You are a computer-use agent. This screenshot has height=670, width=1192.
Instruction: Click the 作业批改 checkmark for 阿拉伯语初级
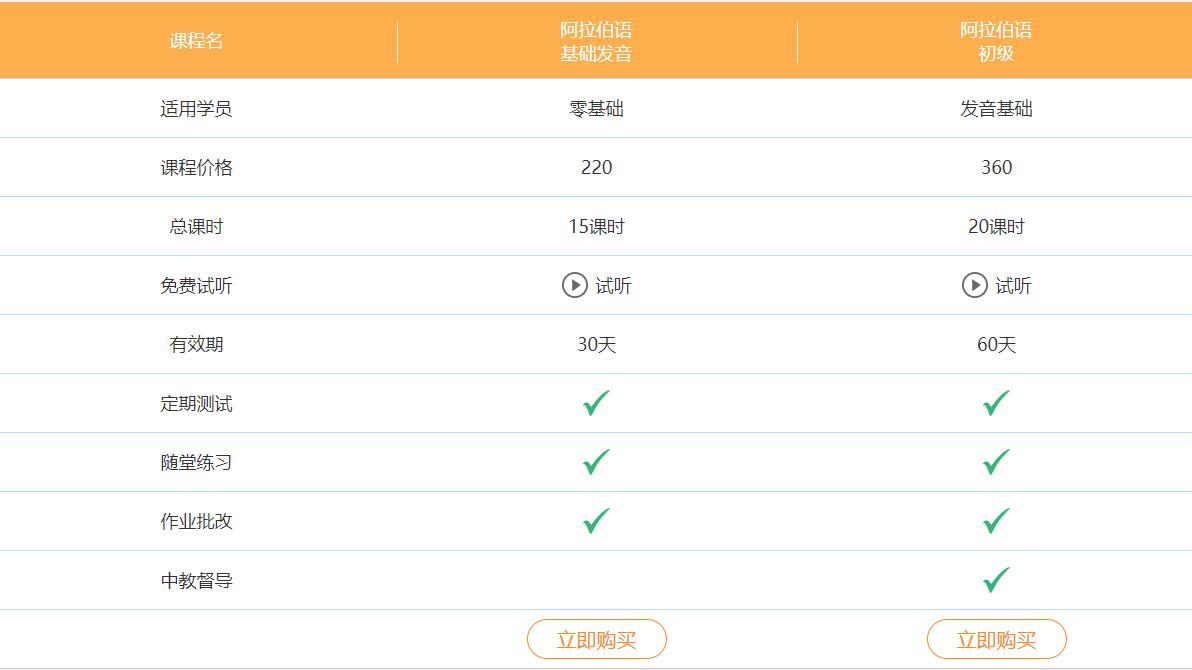(992, 521)
